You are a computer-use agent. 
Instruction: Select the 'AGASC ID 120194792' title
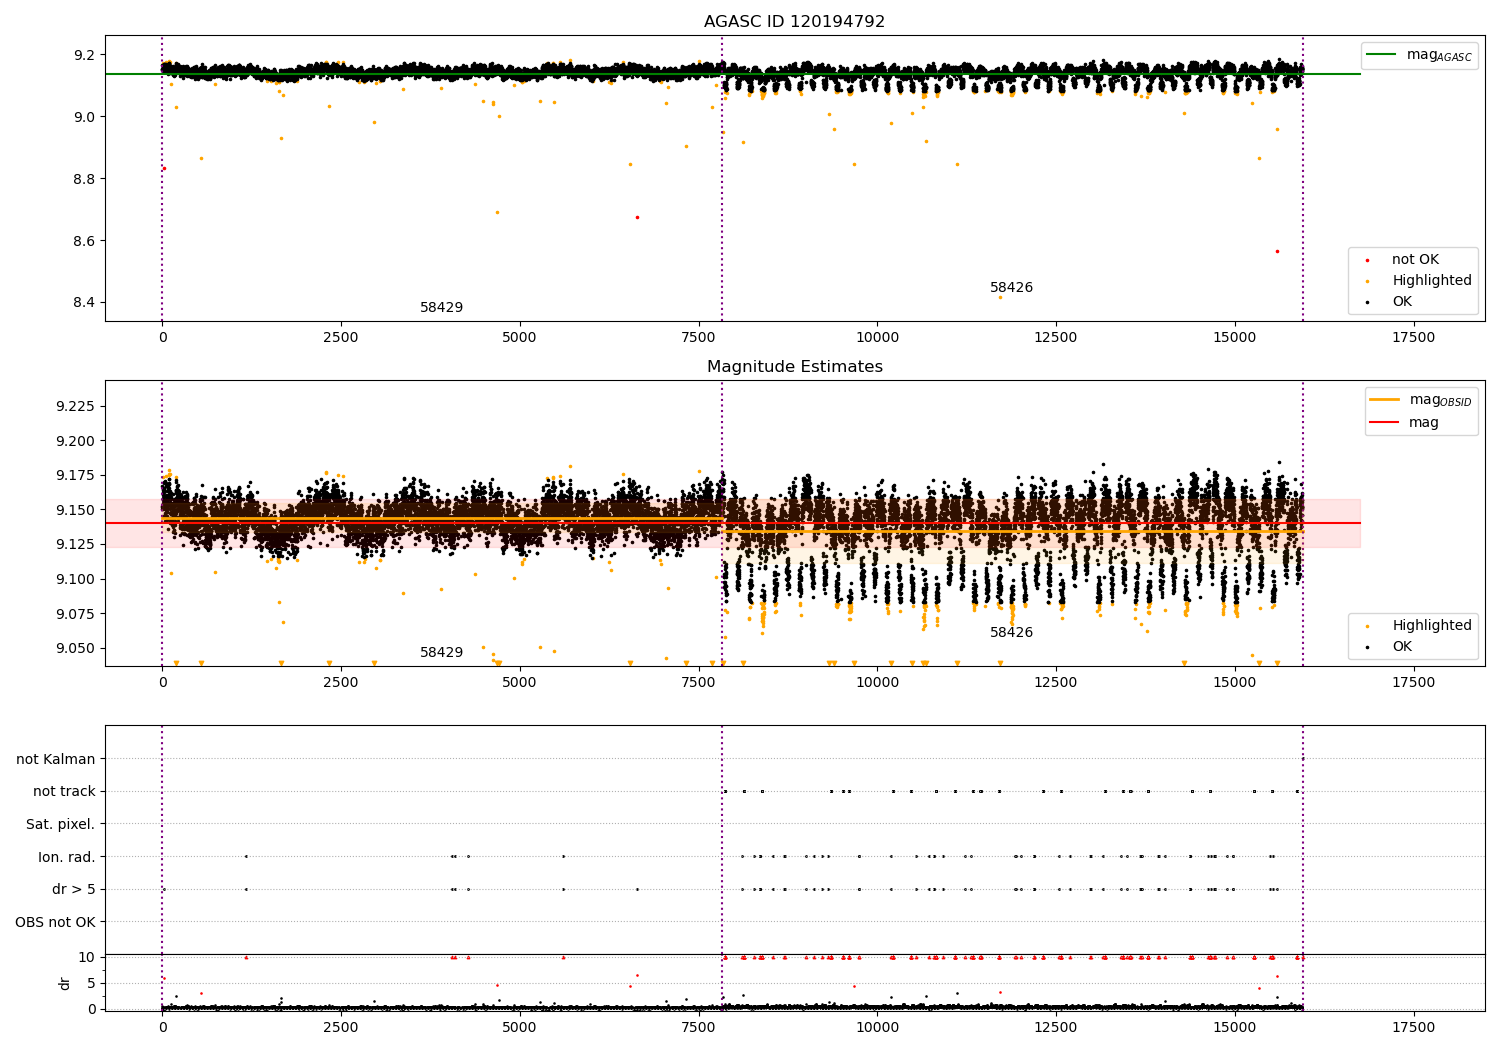point(794,22)
